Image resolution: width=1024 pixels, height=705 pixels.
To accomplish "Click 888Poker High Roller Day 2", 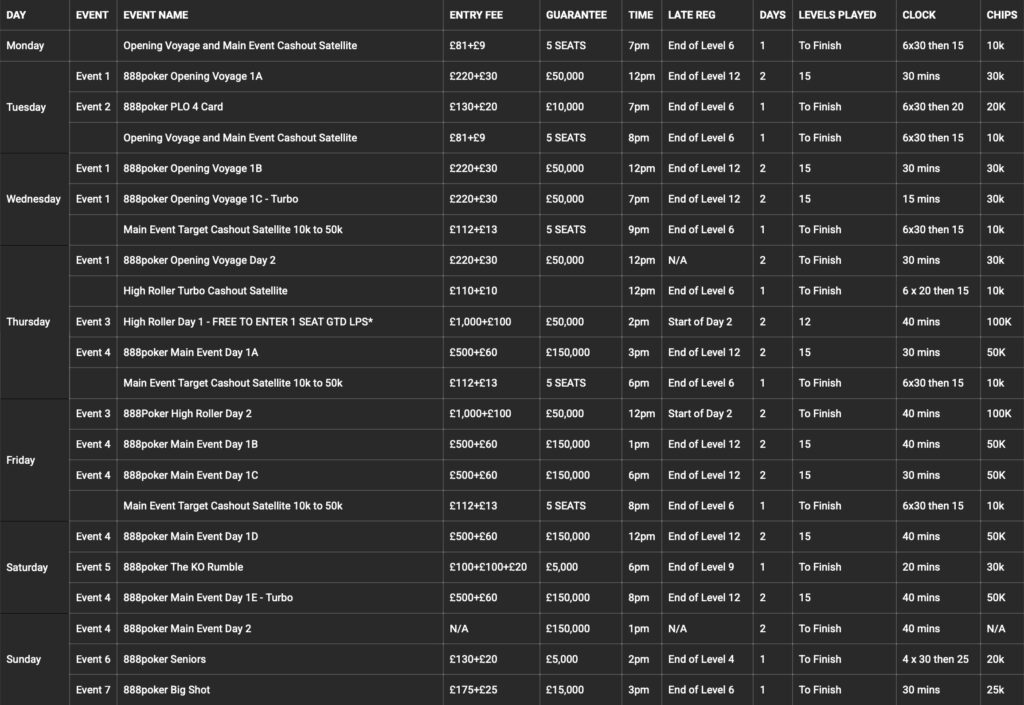I will point(187,414).
